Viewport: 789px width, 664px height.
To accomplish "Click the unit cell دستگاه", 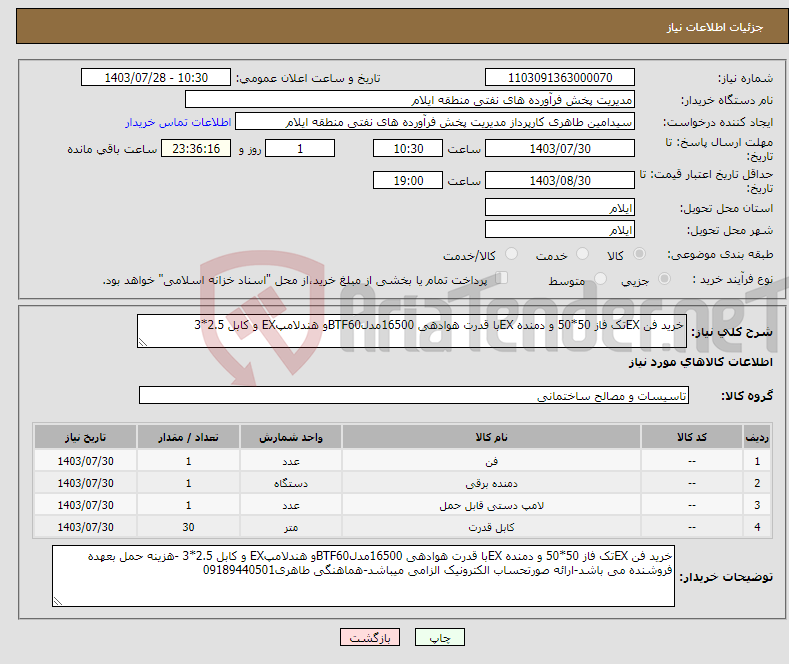I will pos(291,483).
